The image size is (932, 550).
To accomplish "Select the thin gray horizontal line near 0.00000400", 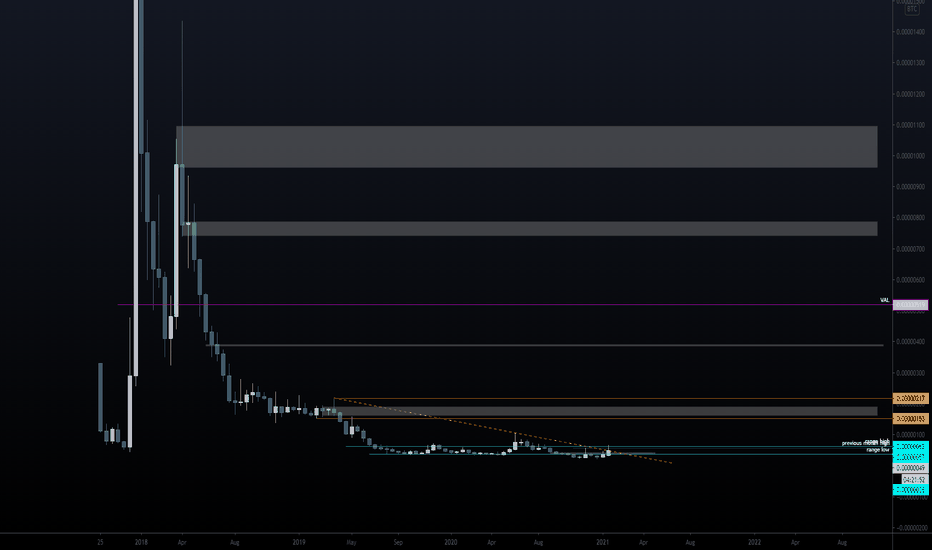I will point(544,345).
